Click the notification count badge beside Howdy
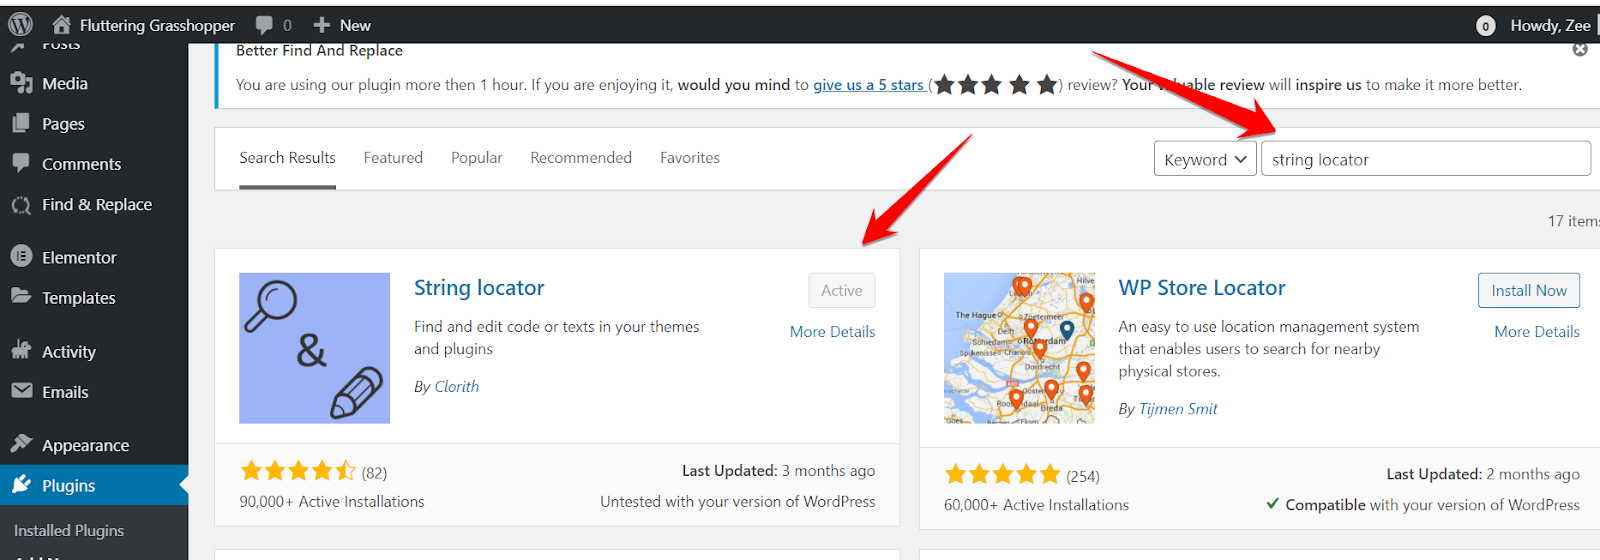Image resolution: width=1600 pixels, height=560 pixels. point(1486,26)
